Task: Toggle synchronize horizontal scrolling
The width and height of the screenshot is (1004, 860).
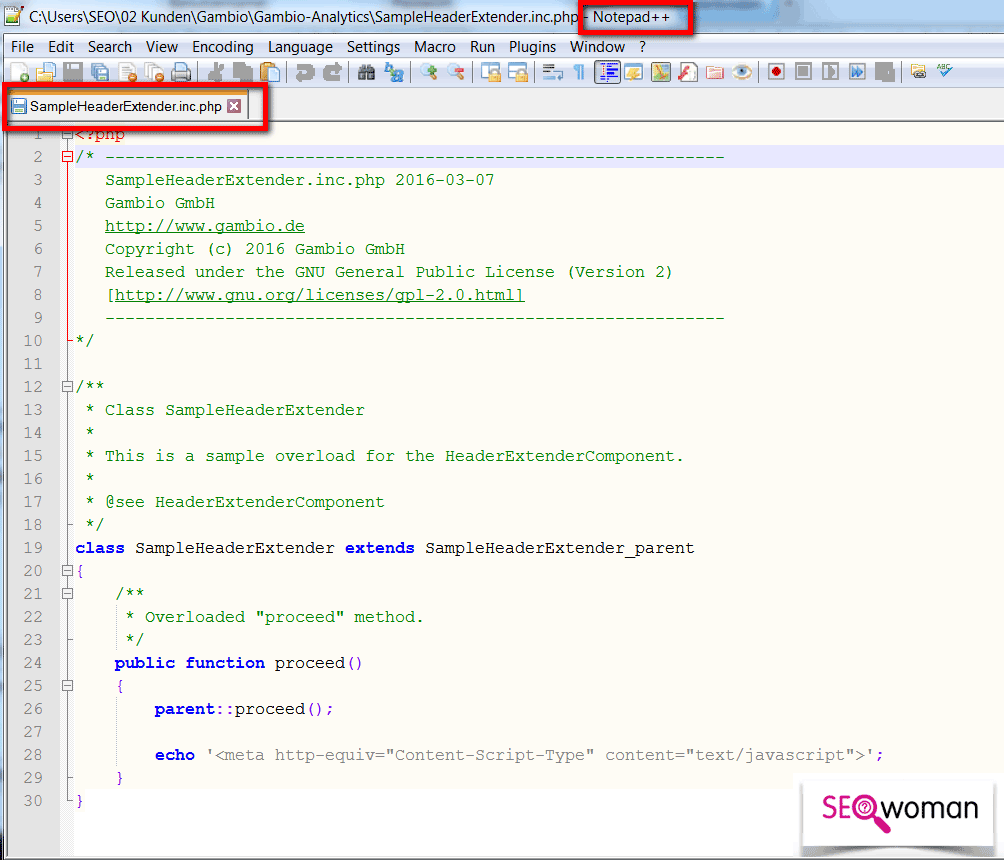Action: (x=517, y=72)
